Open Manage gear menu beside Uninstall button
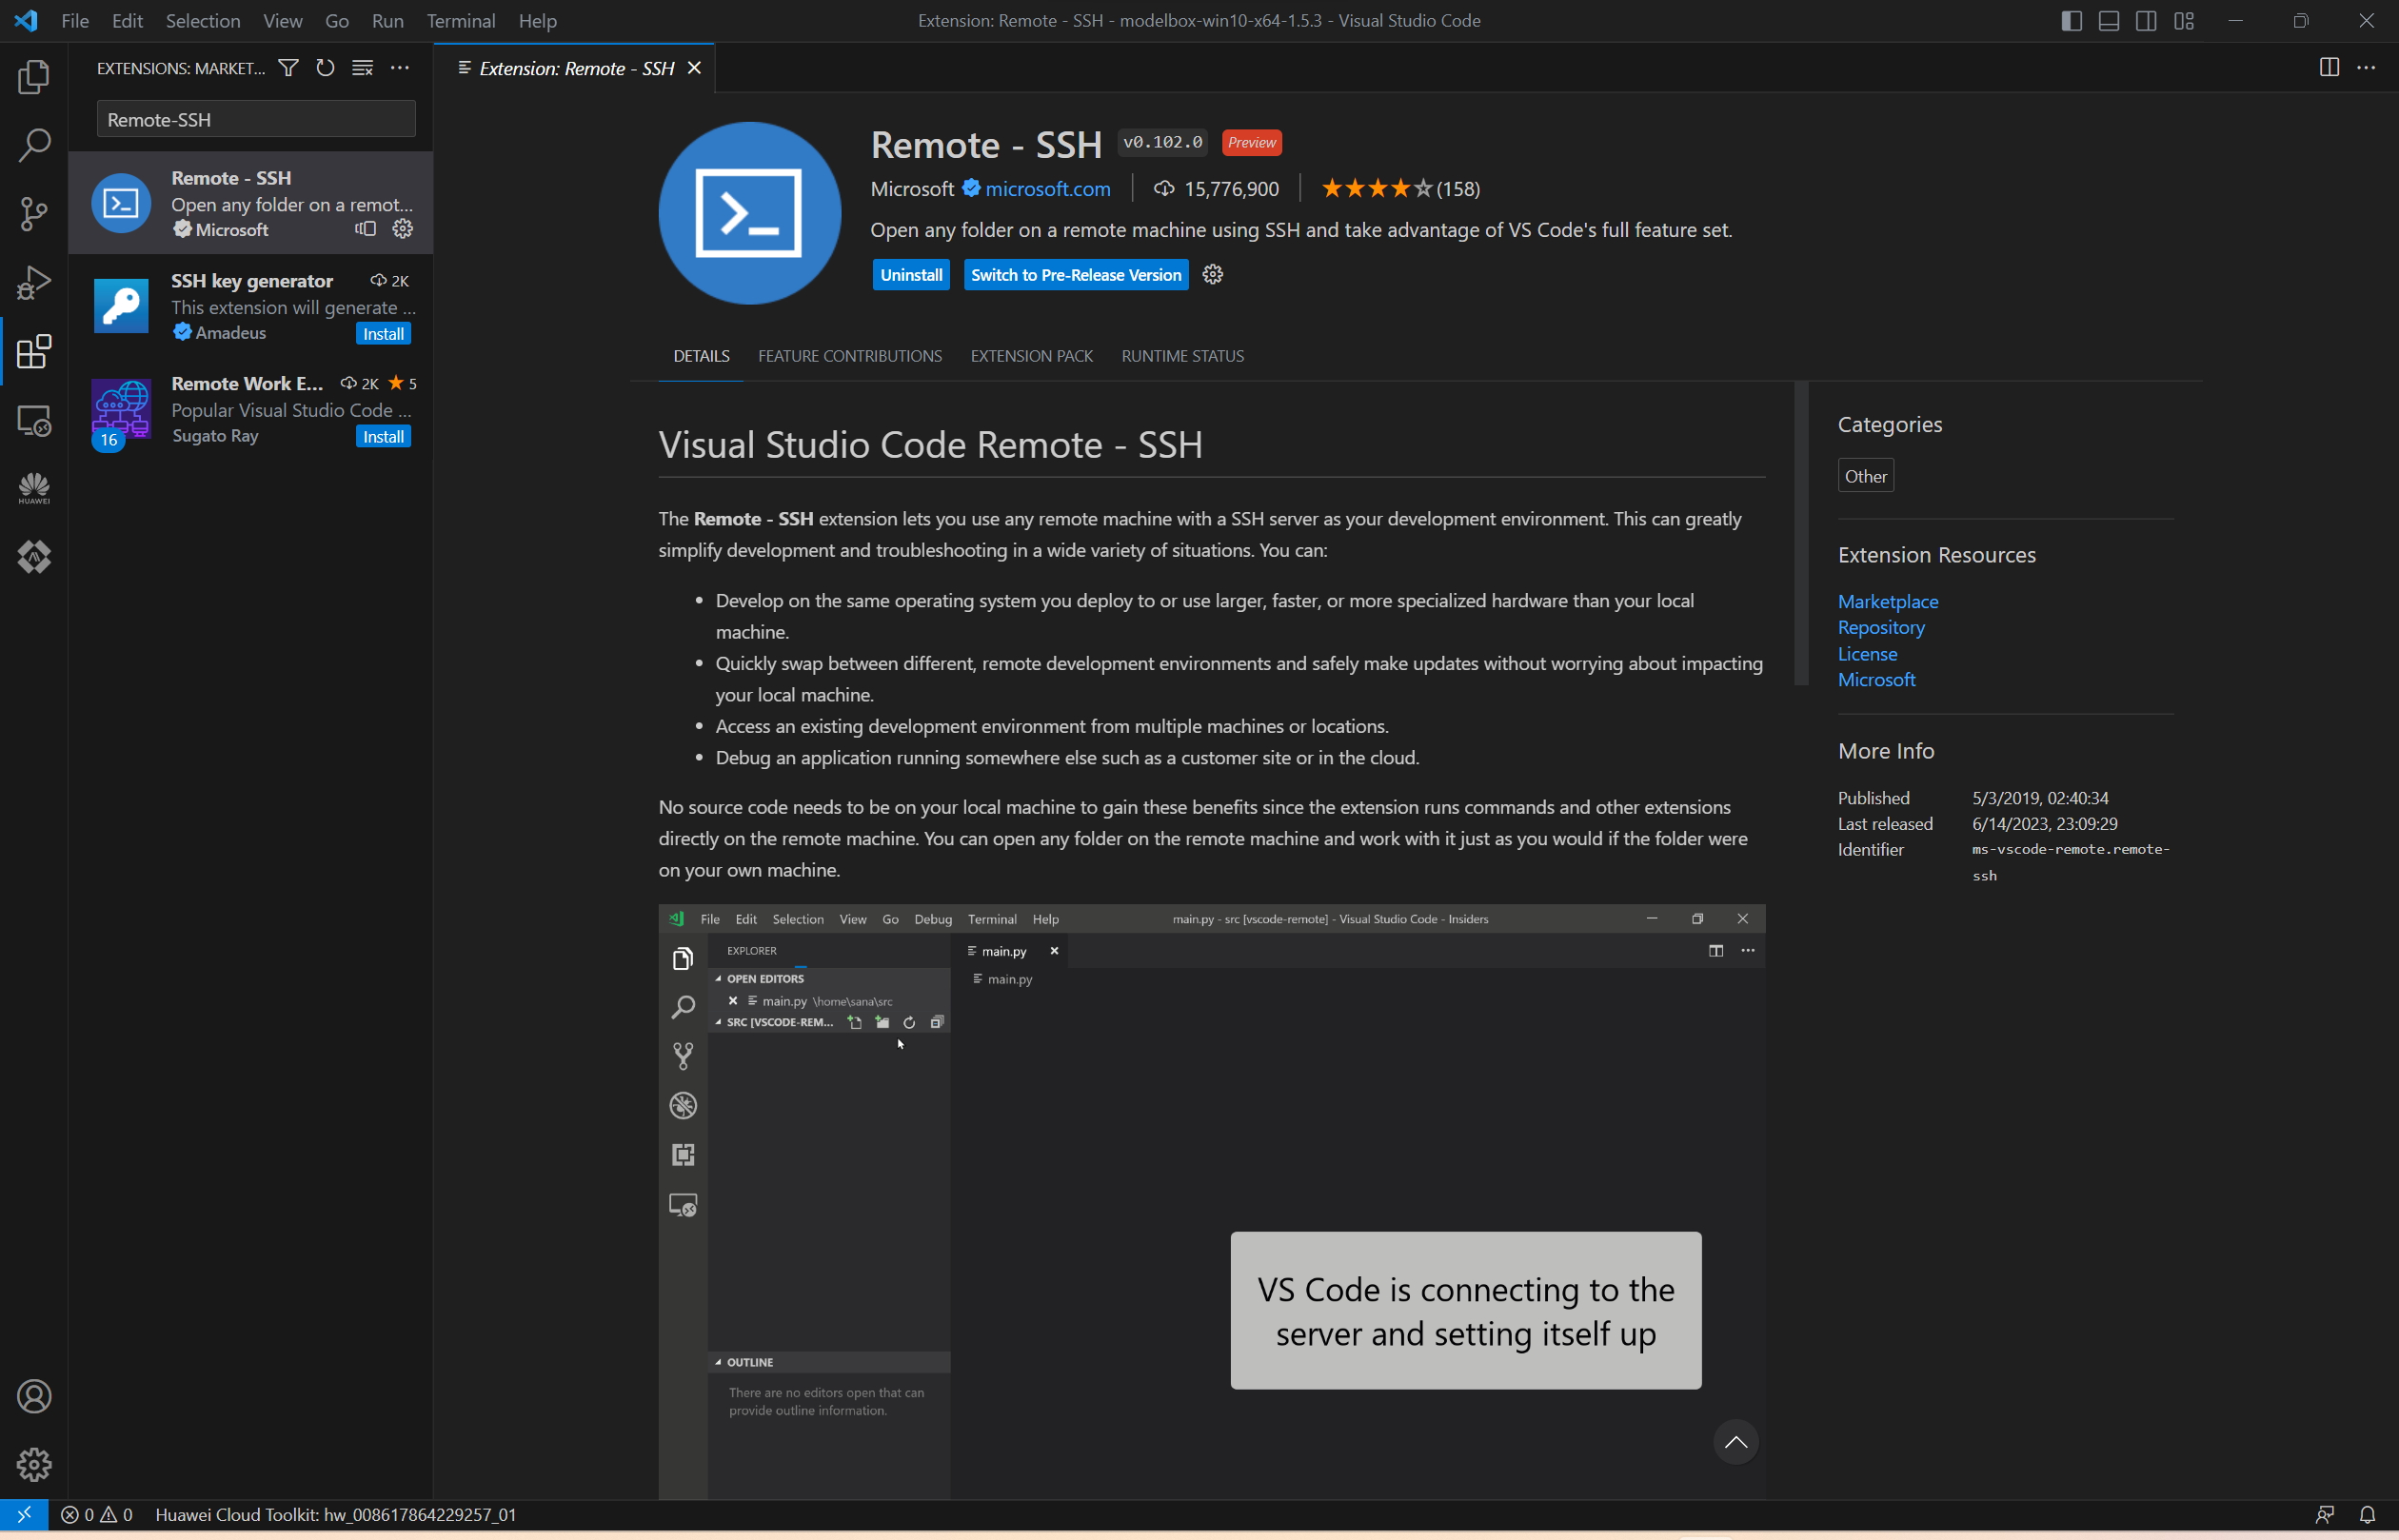Image resolution: width=2399 pixels, height=1540 pixels. [x=1213, y=274]
